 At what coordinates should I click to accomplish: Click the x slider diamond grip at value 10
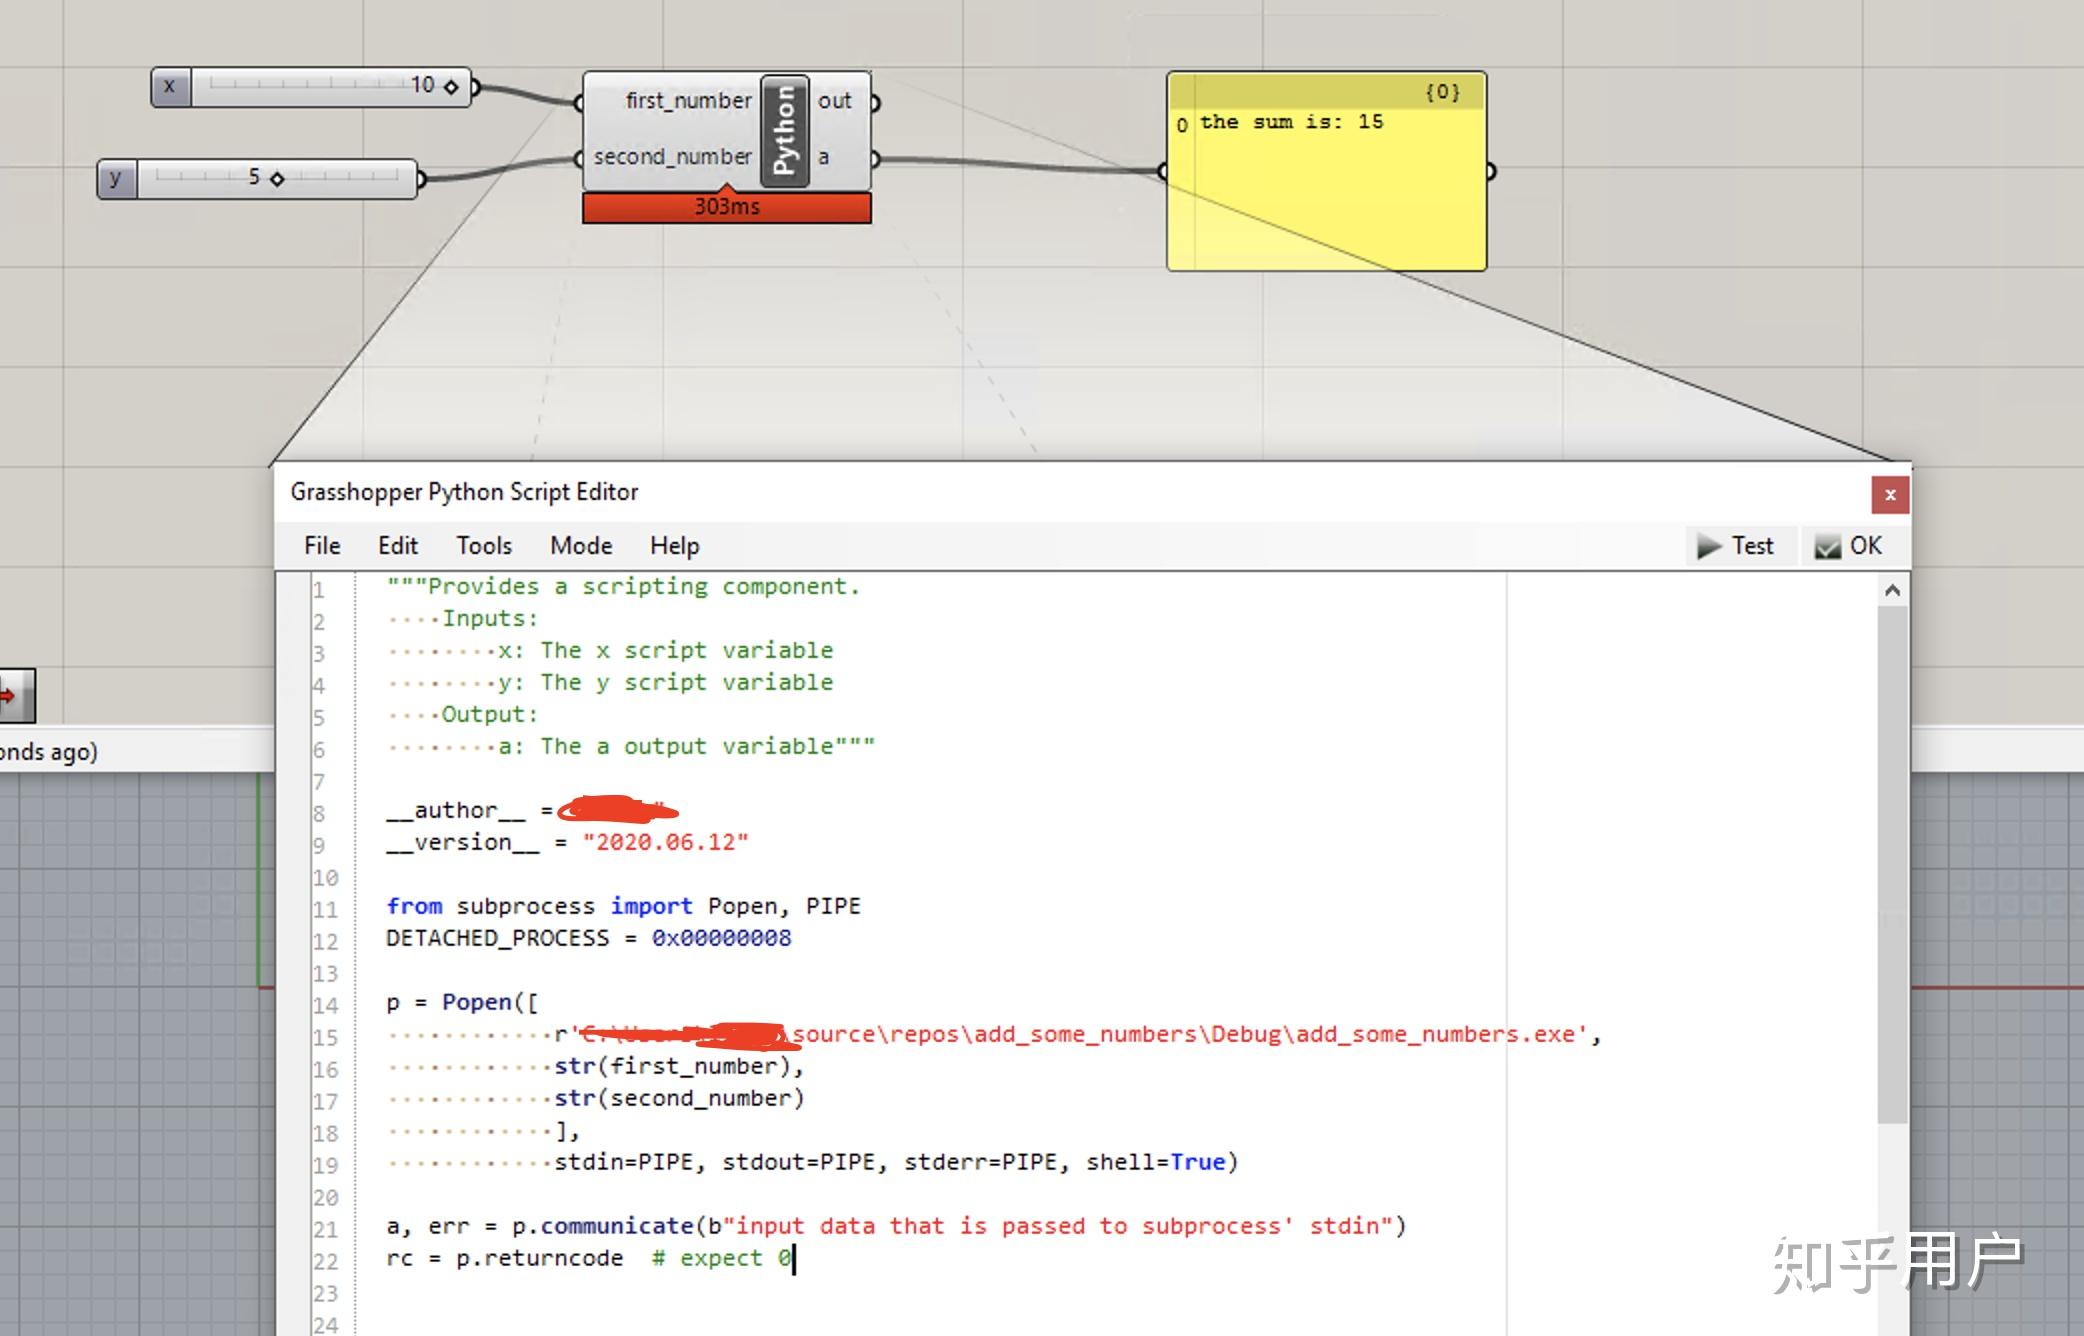coord(451,87)
